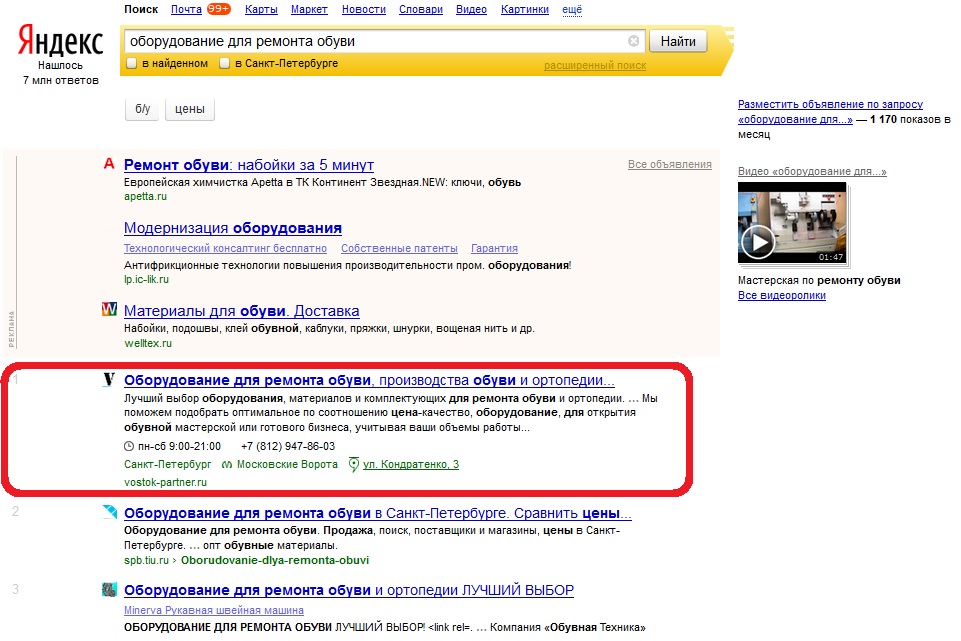Screen dimensions: 961x641
Task: Open result 'в Санкт-Петербурге. Сравнить цены'
Action: coord(378,513)
